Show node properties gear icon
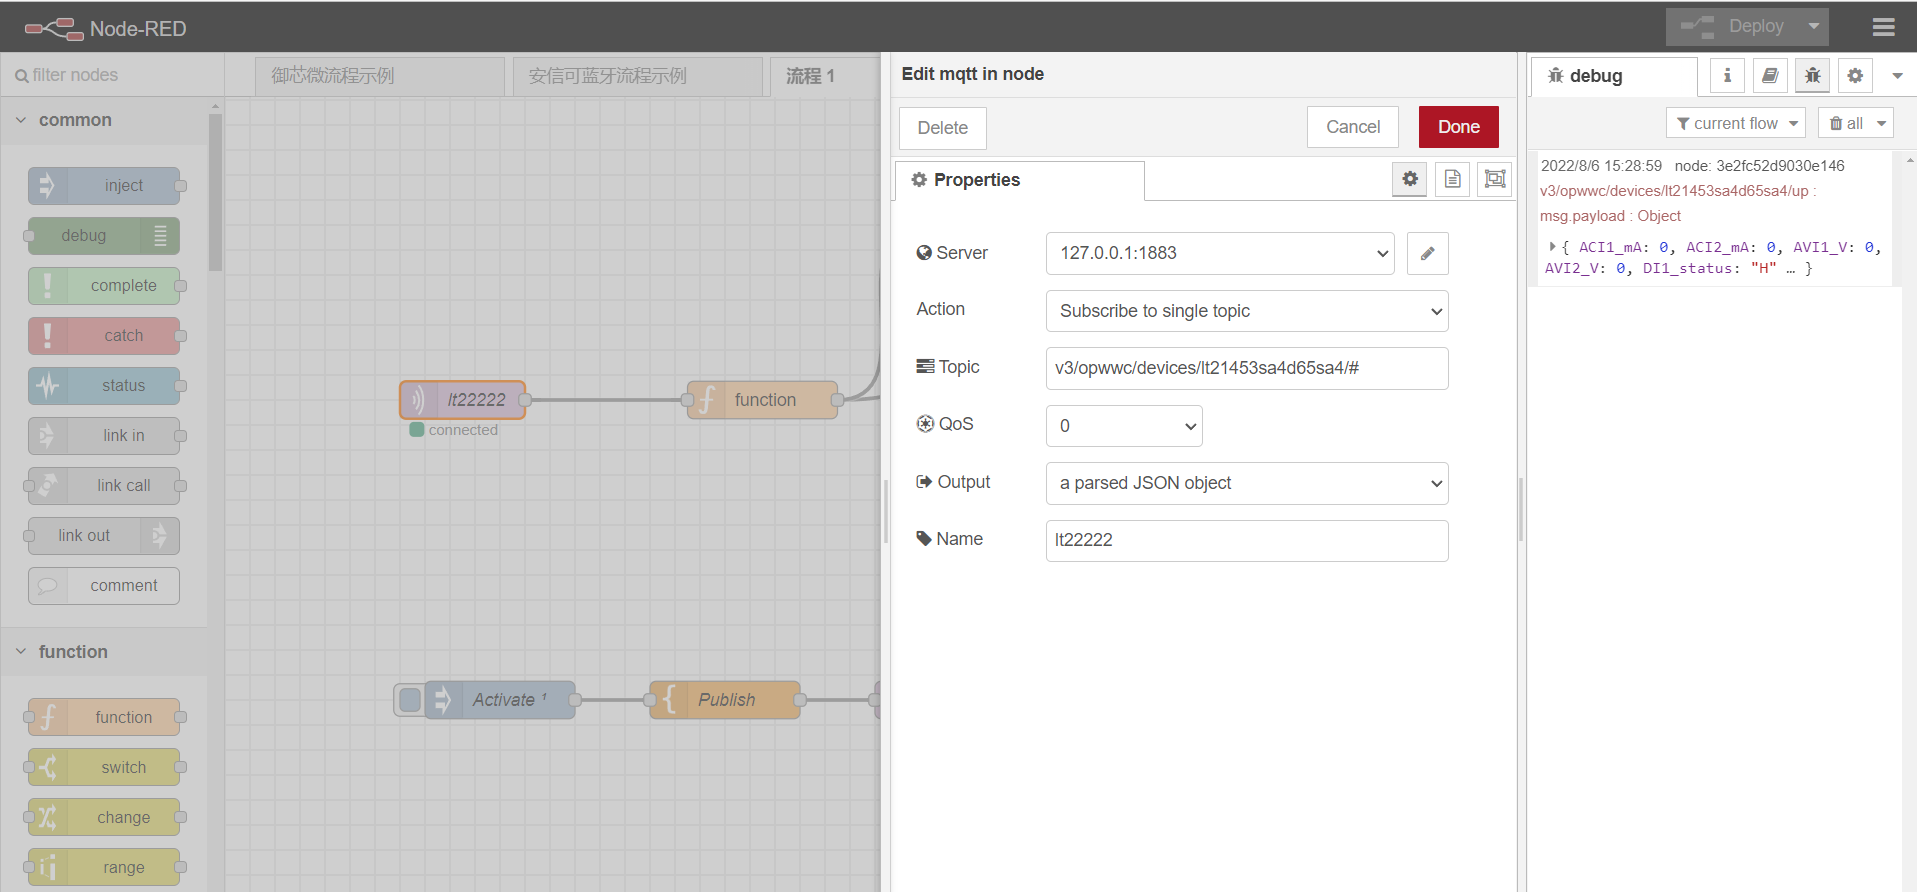Image resolution: width=1917 pixels, height=892 pixels. click(1410, 179)
